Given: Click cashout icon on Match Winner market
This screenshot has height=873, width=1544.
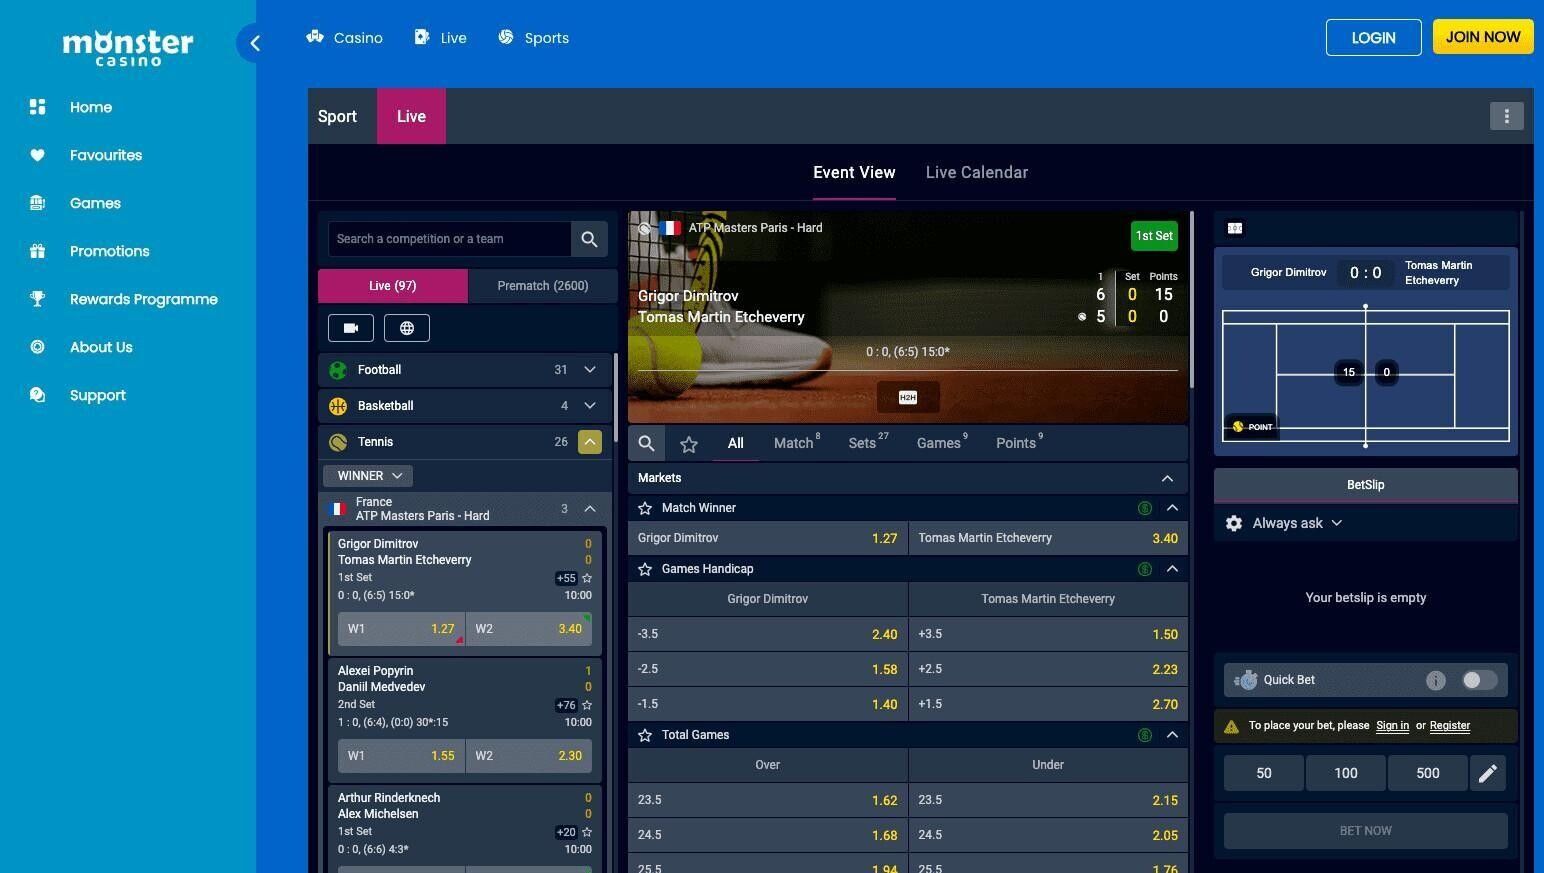Looking at the screenshot, I should pos(1144,508).
